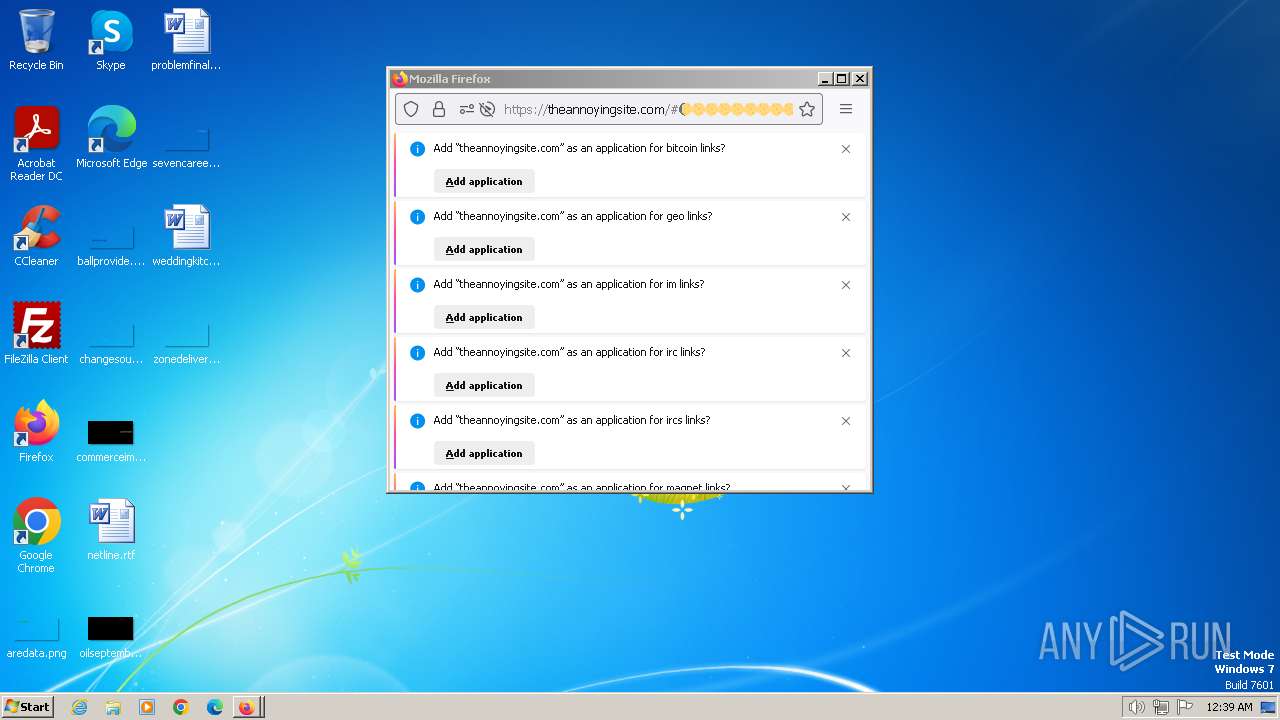Add application for irc links
This screenshot has height=720, width=1280.
click(x=484, y=385)
